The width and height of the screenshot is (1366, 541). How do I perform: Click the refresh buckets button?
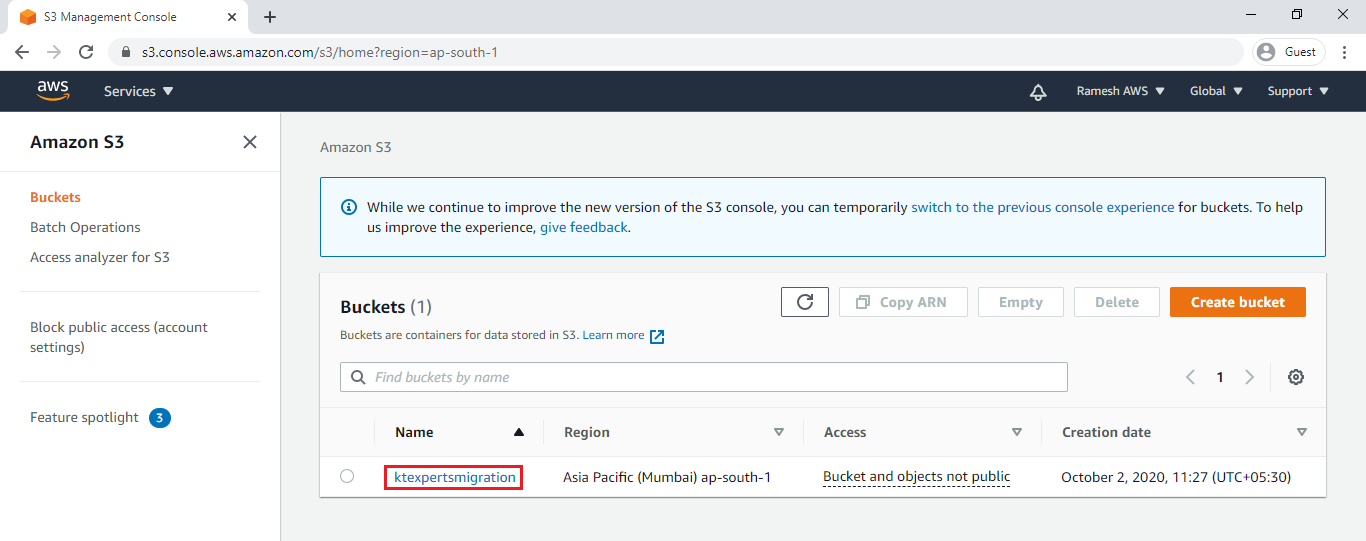[805, 302]
